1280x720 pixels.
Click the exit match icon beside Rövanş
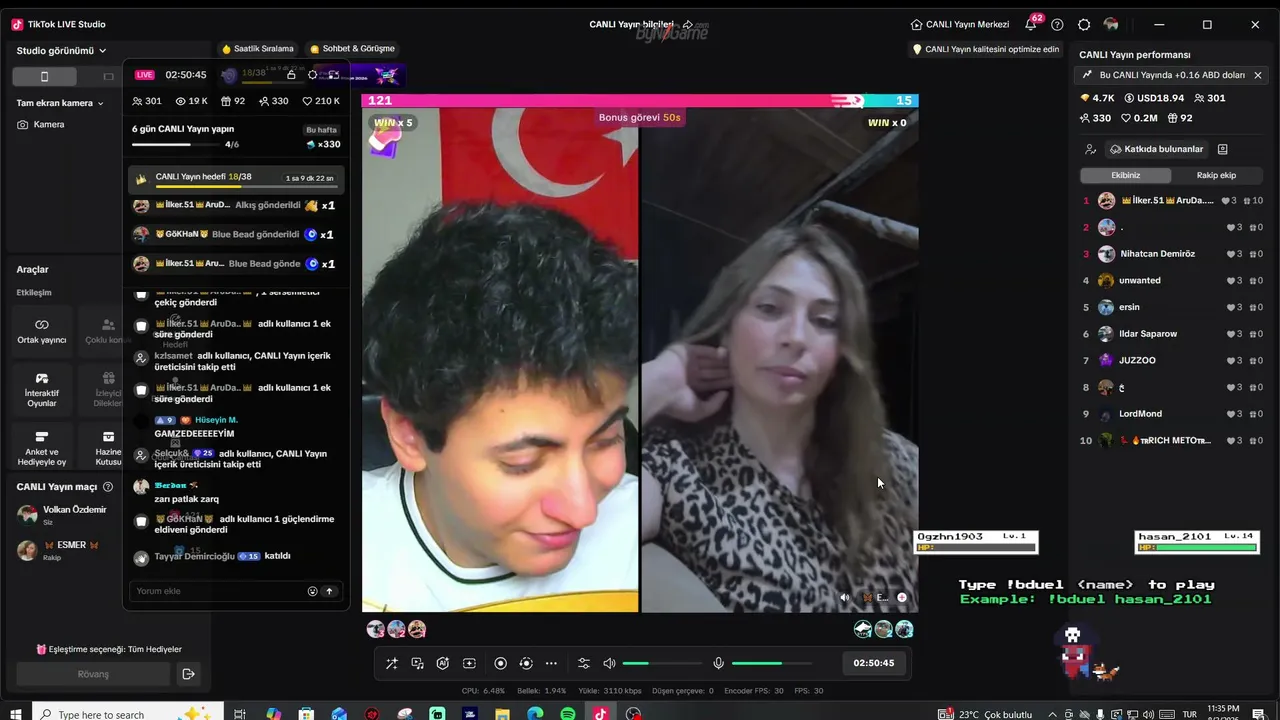click(x=188, y=674)
